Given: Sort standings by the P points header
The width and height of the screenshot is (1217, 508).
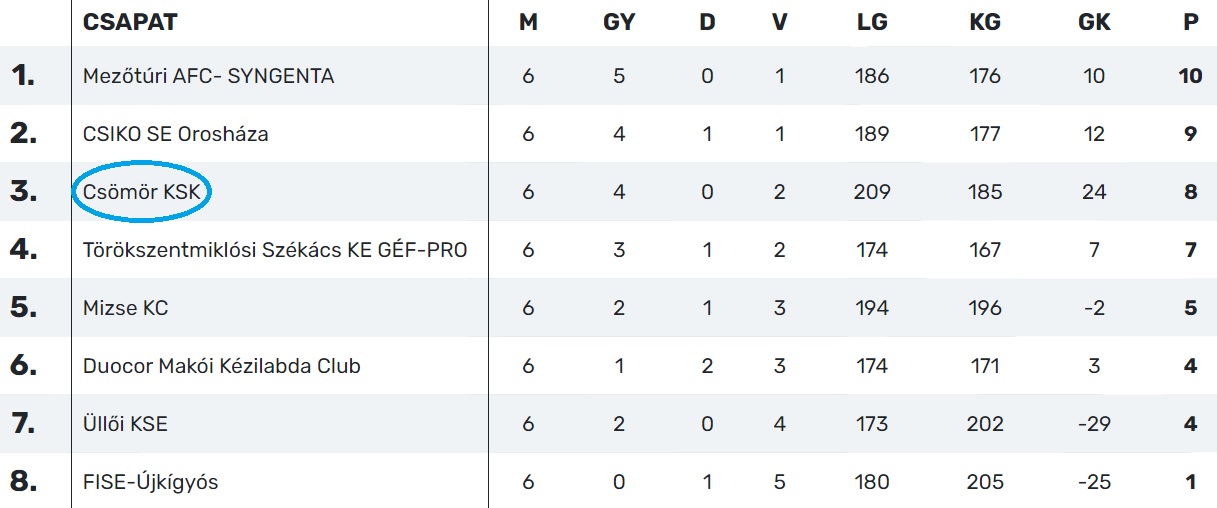Looking at the screenshot, I should pyautogui.click(x=1190, y=22).
